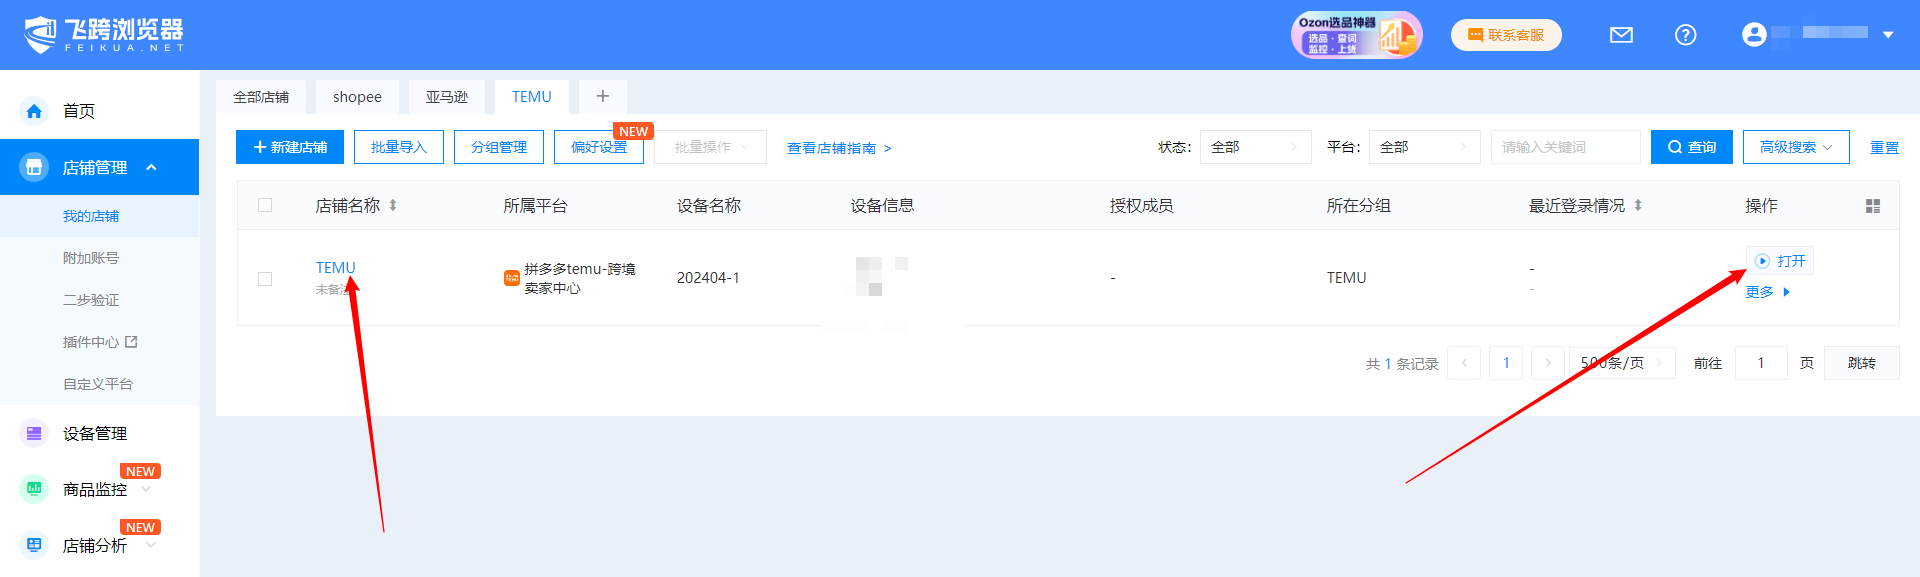Click the mail envelope icon in header
Screen dimensions: 1920x577
pyautogui.click(x=1621, y=35)
